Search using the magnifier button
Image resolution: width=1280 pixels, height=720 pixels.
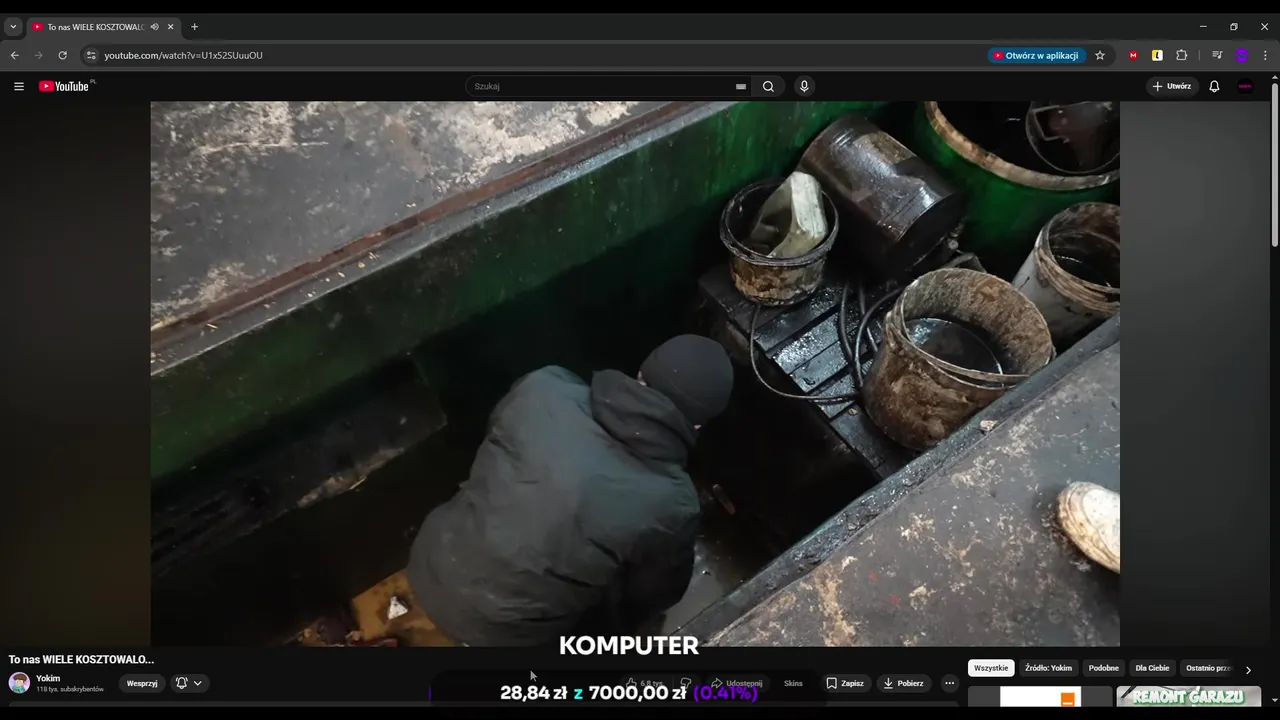pyautogui.click(x=768, y=86)
